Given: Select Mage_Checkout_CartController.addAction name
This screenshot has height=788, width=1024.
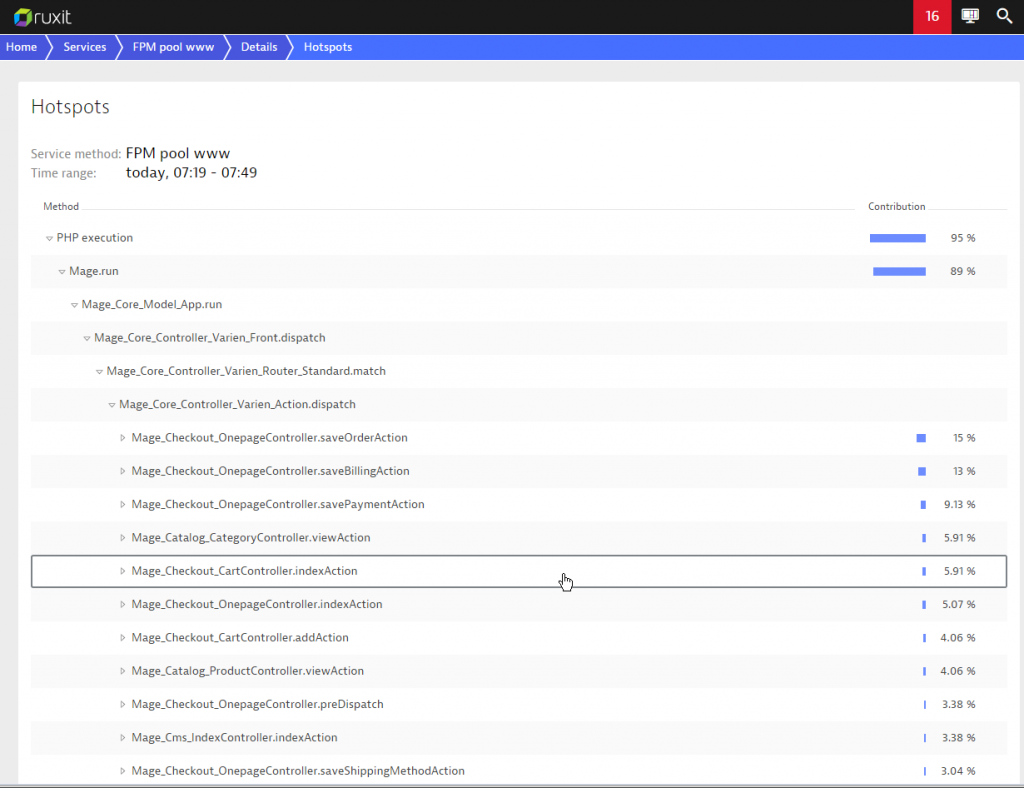Looking at the screenshot, I should pyautogui.click(x=240, y=637).
